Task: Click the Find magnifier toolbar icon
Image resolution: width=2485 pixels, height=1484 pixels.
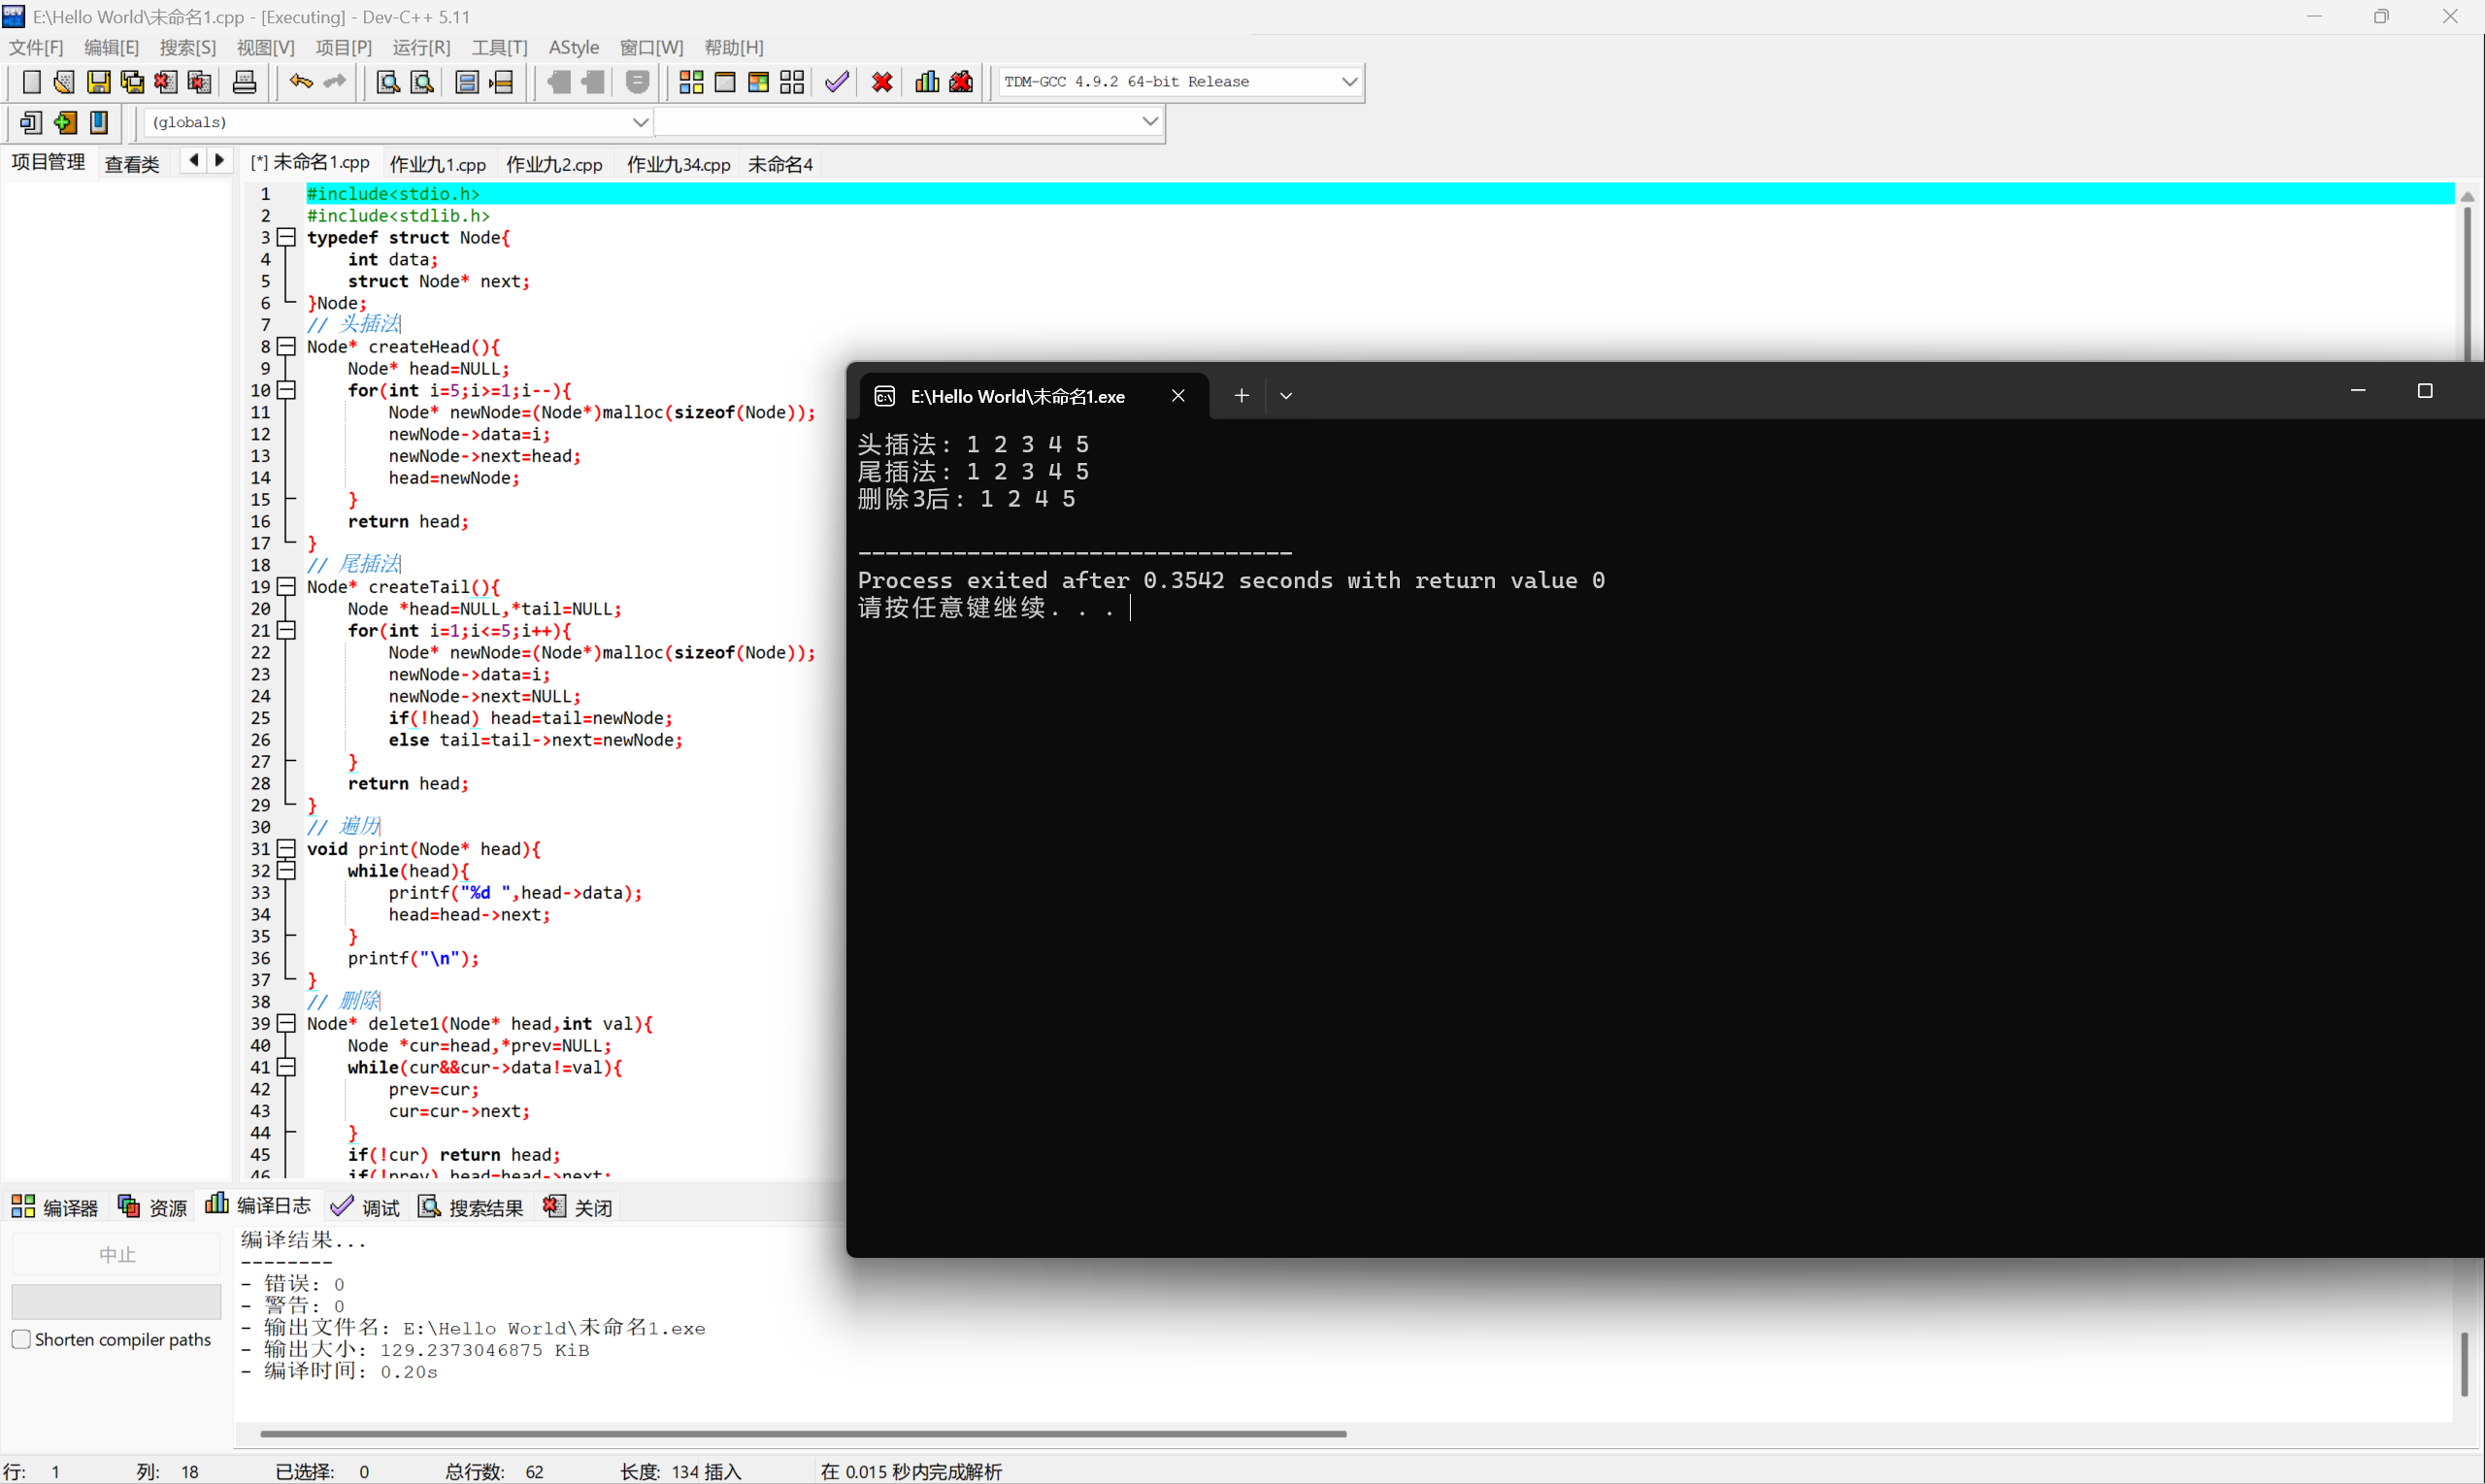Action: pos(388,82)
